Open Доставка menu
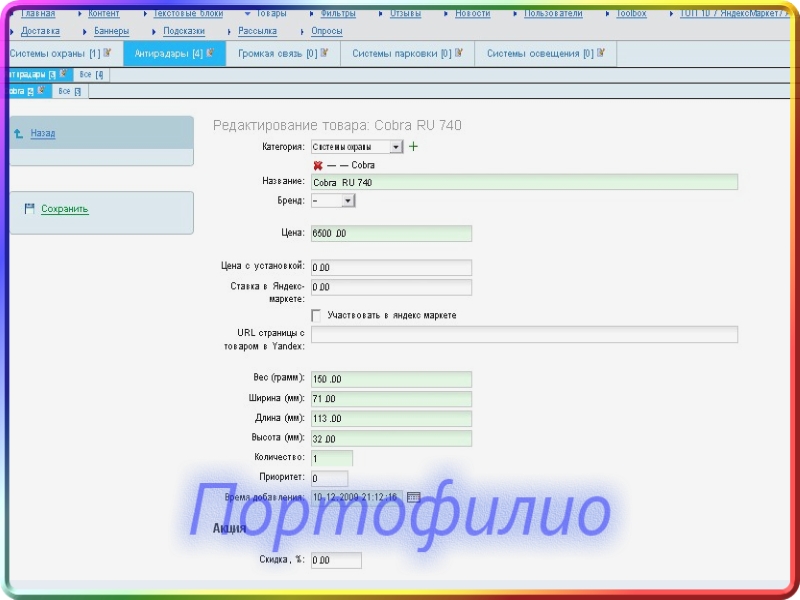Image resolution: width=800 pixels, height=600 pixels. click(40, 31)
